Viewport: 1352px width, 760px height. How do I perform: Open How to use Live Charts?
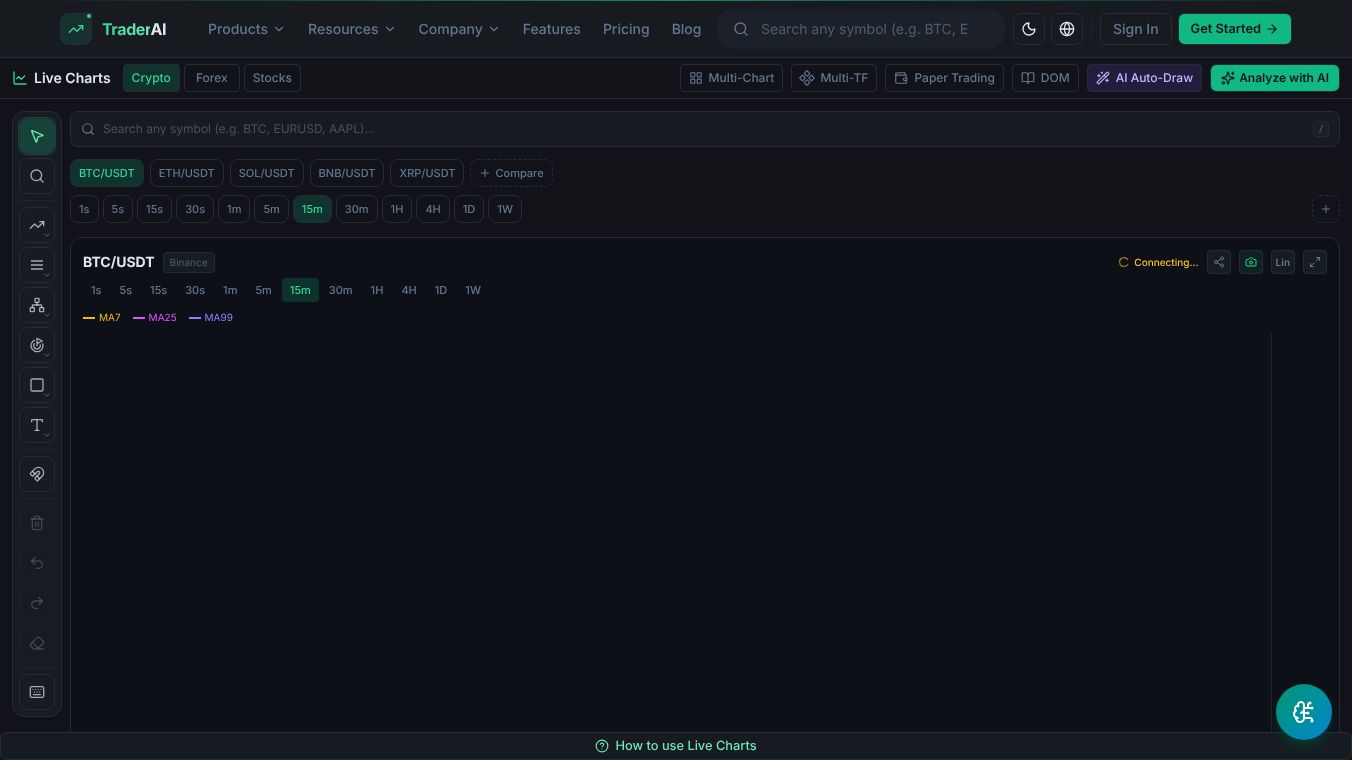pyautogui.click(x=676, y=746)
